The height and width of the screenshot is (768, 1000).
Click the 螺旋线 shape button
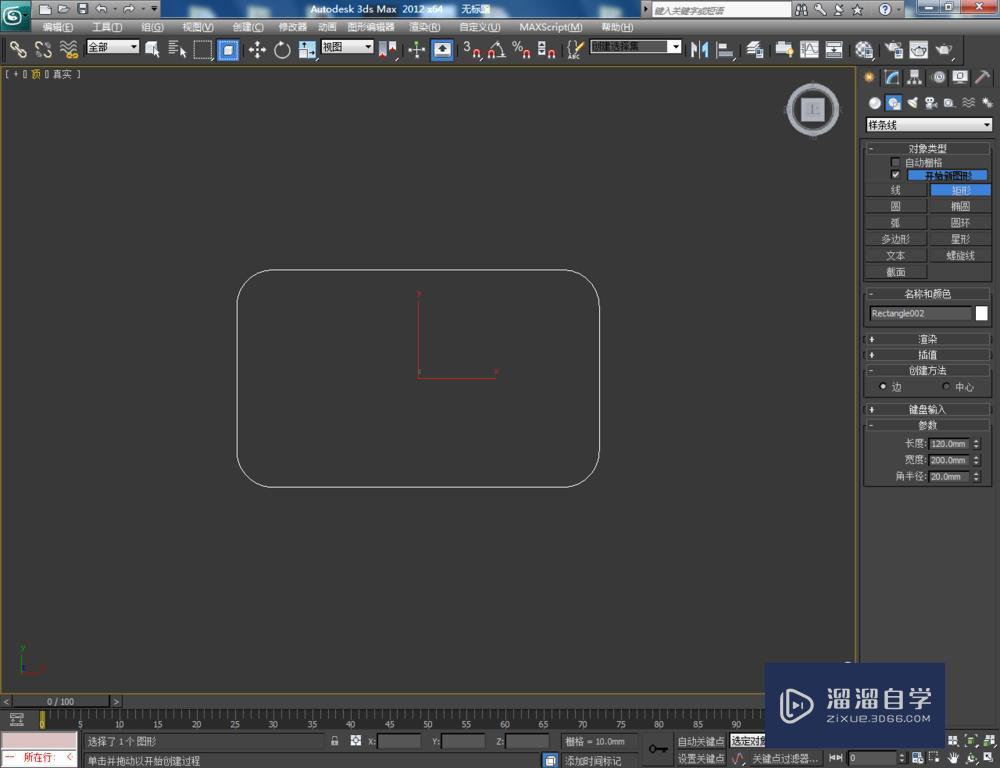pos(959,254)
